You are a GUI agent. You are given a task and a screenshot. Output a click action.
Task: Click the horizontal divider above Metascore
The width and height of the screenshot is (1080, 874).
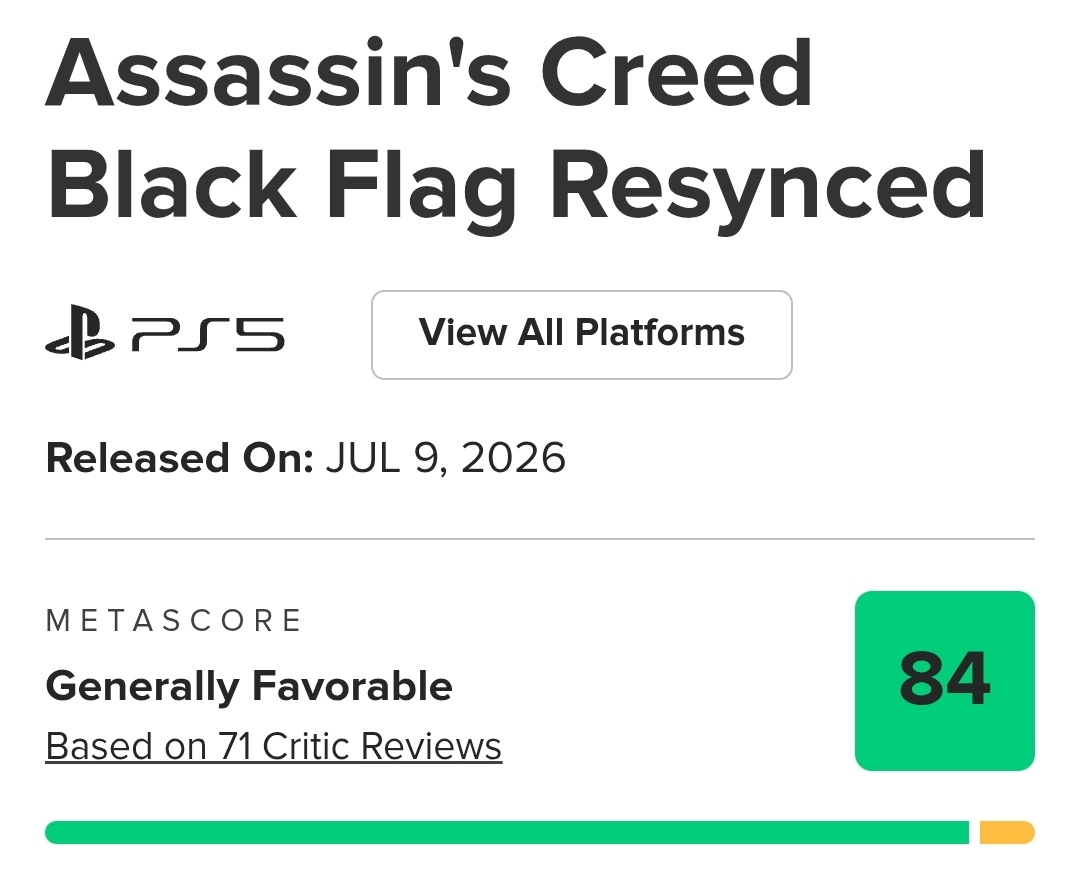(540, 539)
